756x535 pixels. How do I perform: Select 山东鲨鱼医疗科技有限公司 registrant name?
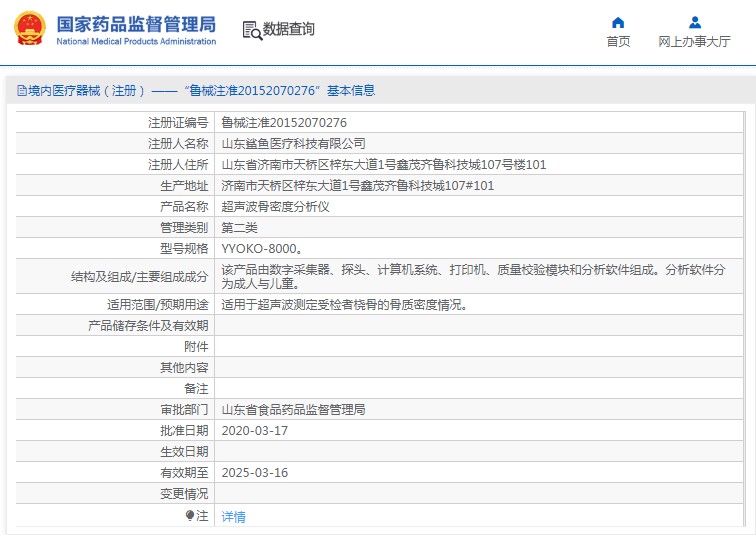click(293, 144)
